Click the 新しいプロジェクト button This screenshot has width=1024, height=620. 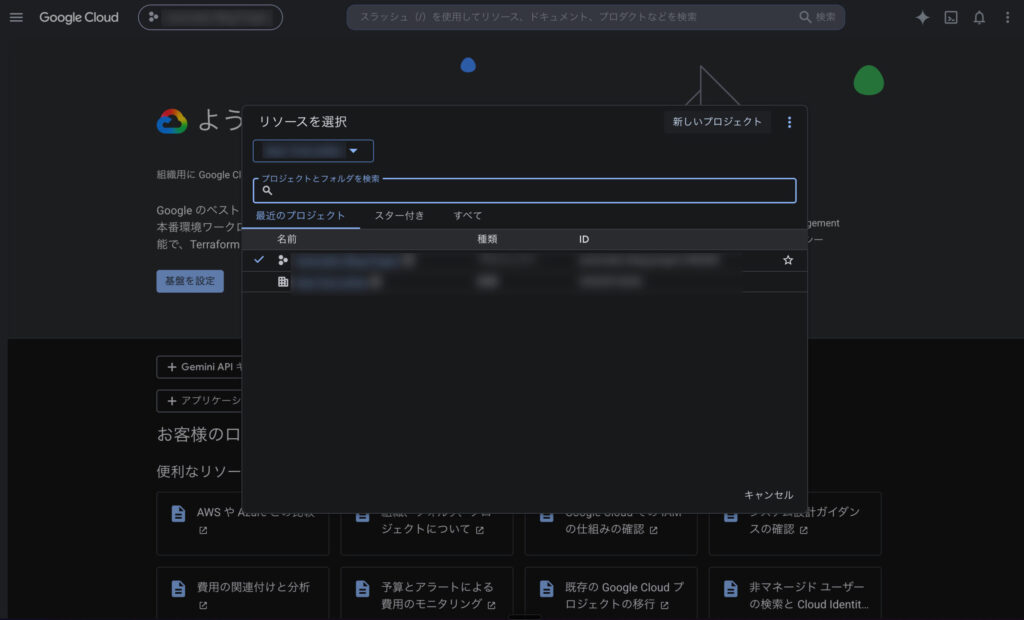[717, 122]
